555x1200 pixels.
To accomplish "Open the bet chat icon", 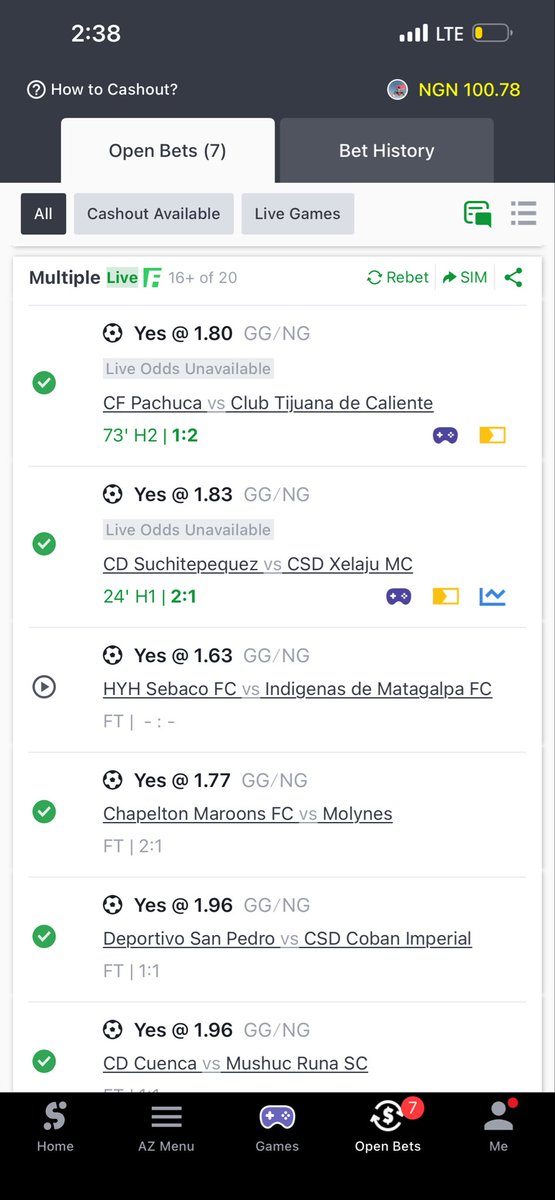I will click(477, 213).
